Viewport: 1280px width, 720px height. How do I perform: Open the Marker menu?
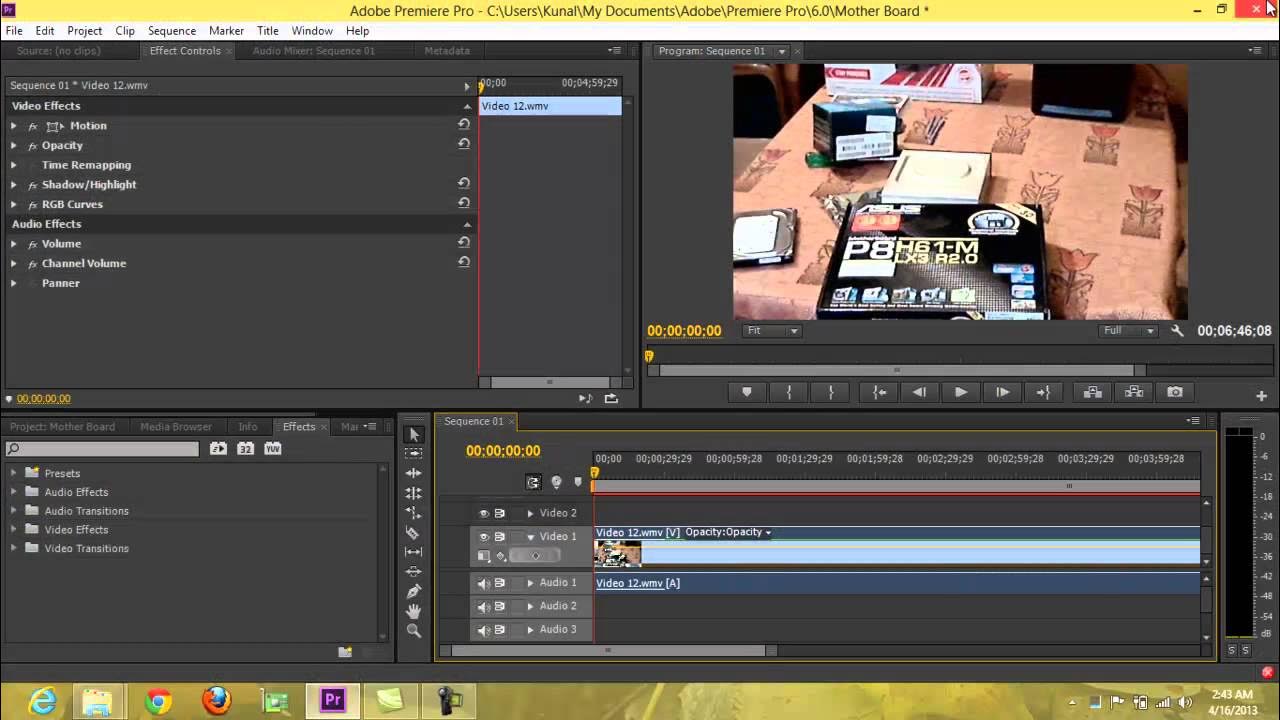coord(226,31)
